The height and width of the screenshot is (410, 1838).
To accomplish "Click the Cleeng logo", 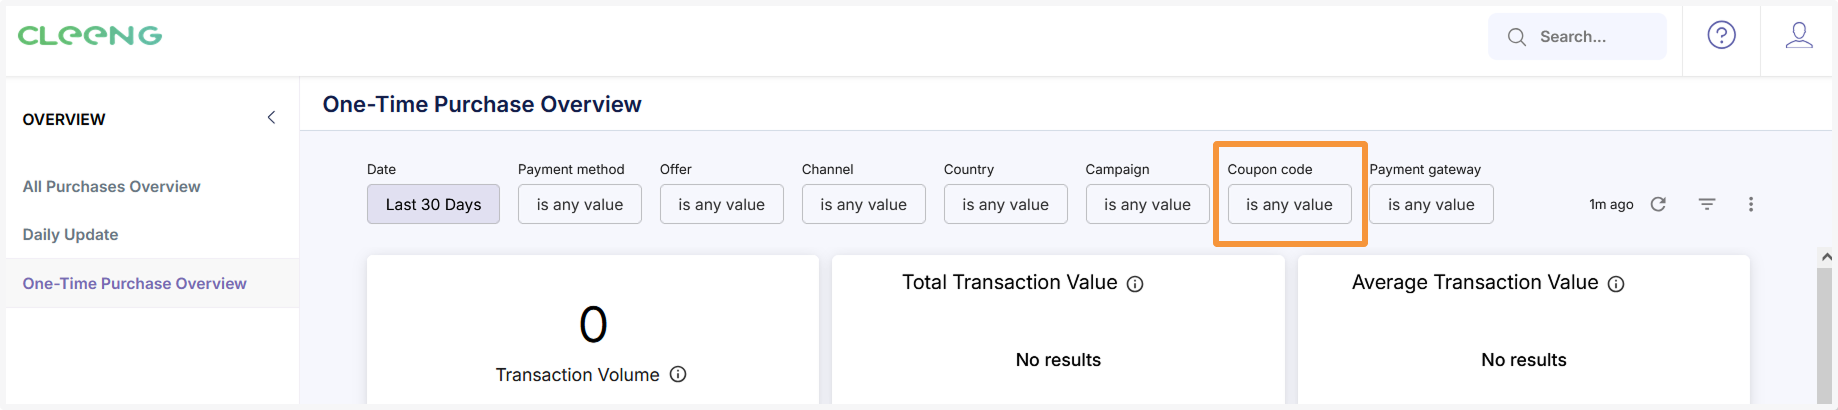I will click(x=90, y=36).
